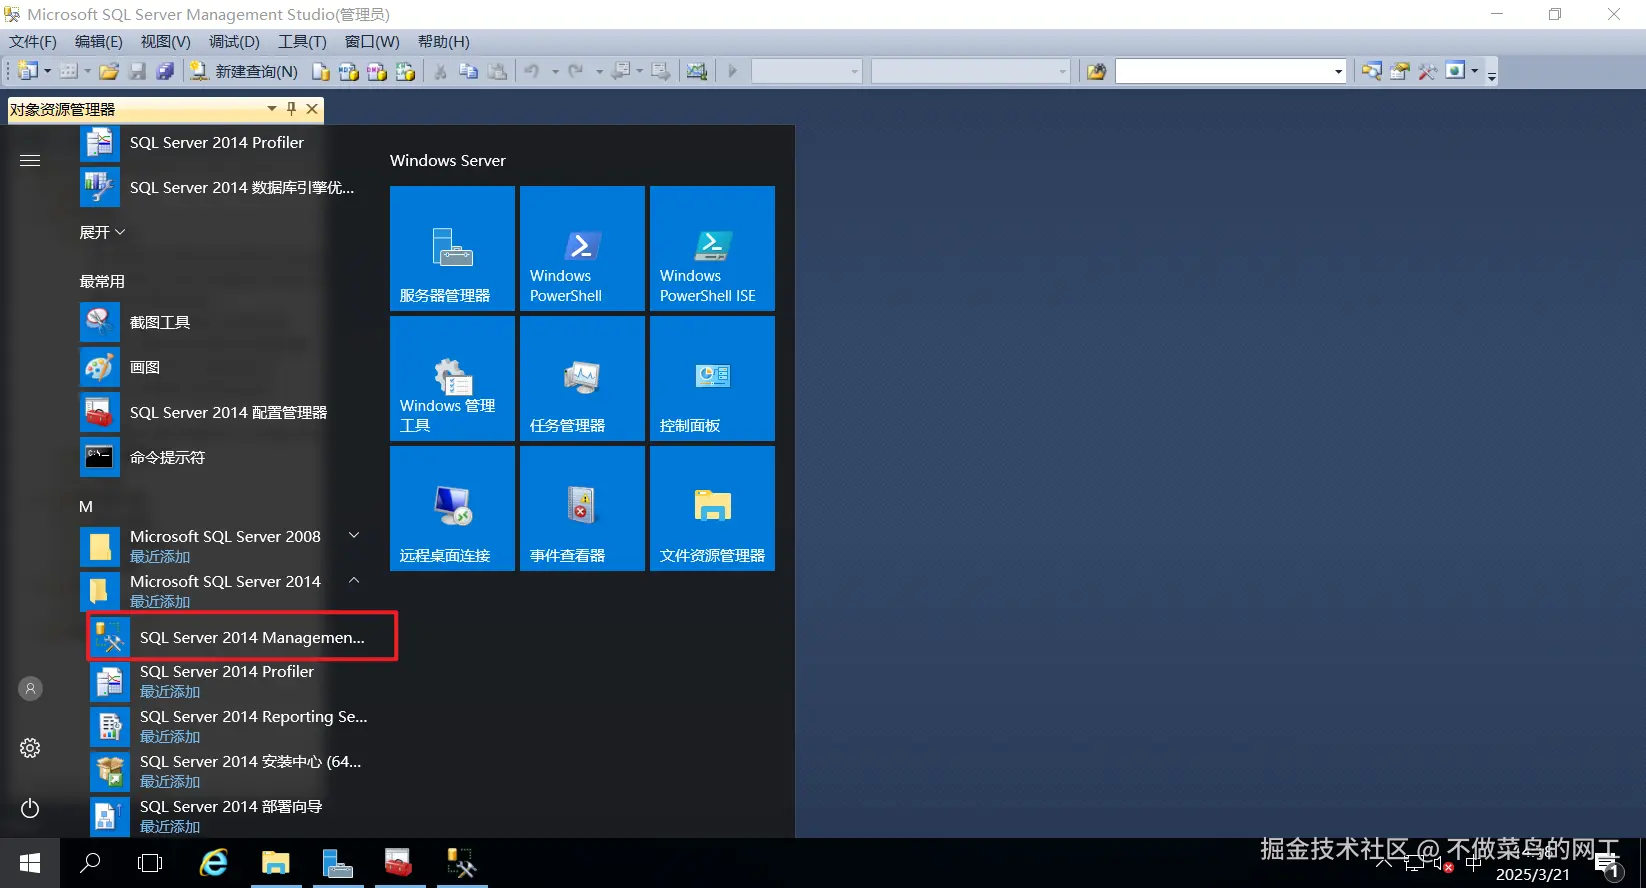Click the Copy icon in toolbar
This screenshot has height=888, width=1646.
tap(468, 71)
